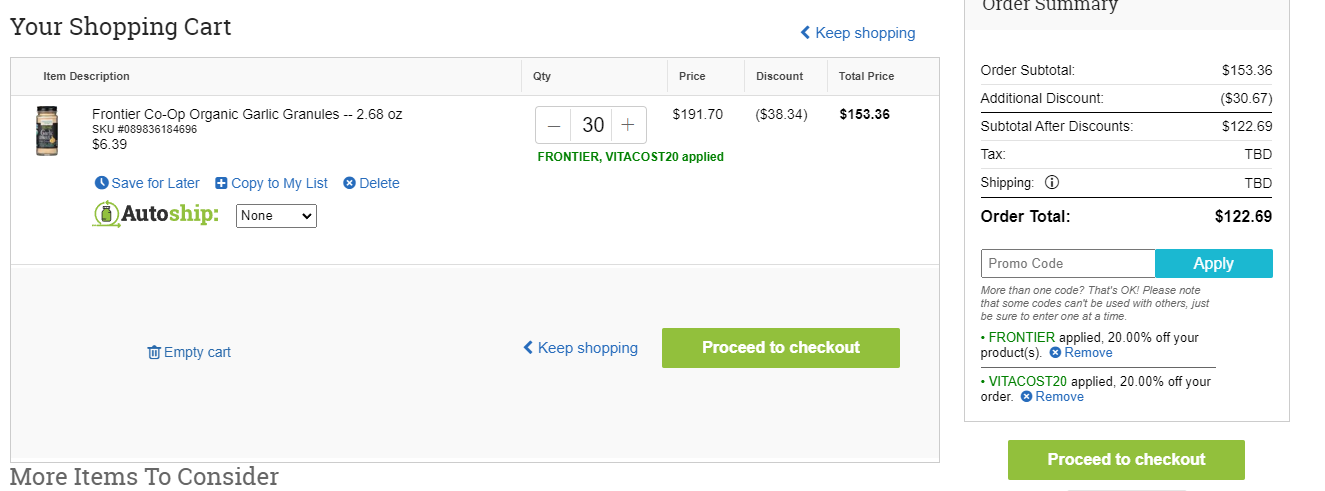
Task: Click the Save for Later clock icon
Action: point(101,183)
